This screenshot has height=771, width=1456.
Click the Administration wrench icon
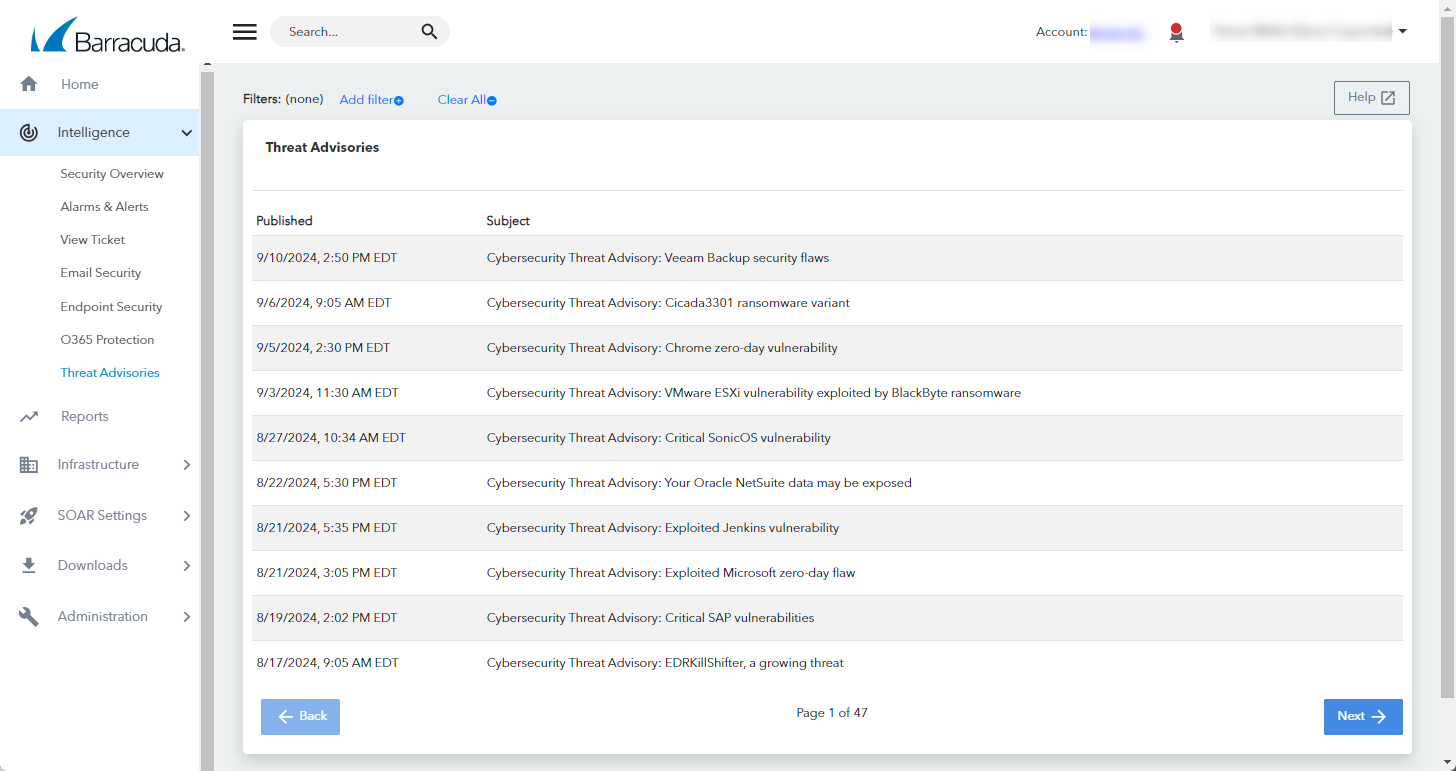tap(29, 616)
